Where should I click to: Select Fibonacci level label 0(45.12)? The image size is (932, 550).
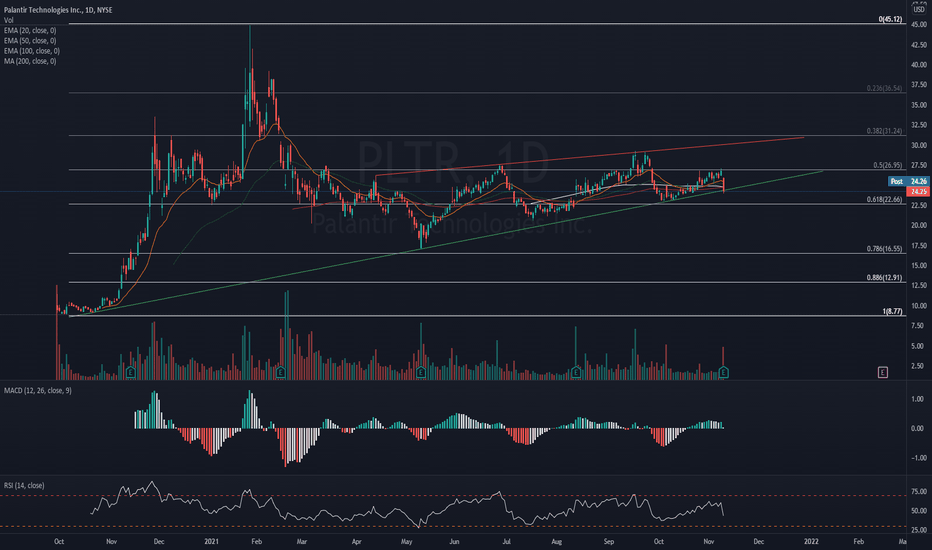pos(890,20)
